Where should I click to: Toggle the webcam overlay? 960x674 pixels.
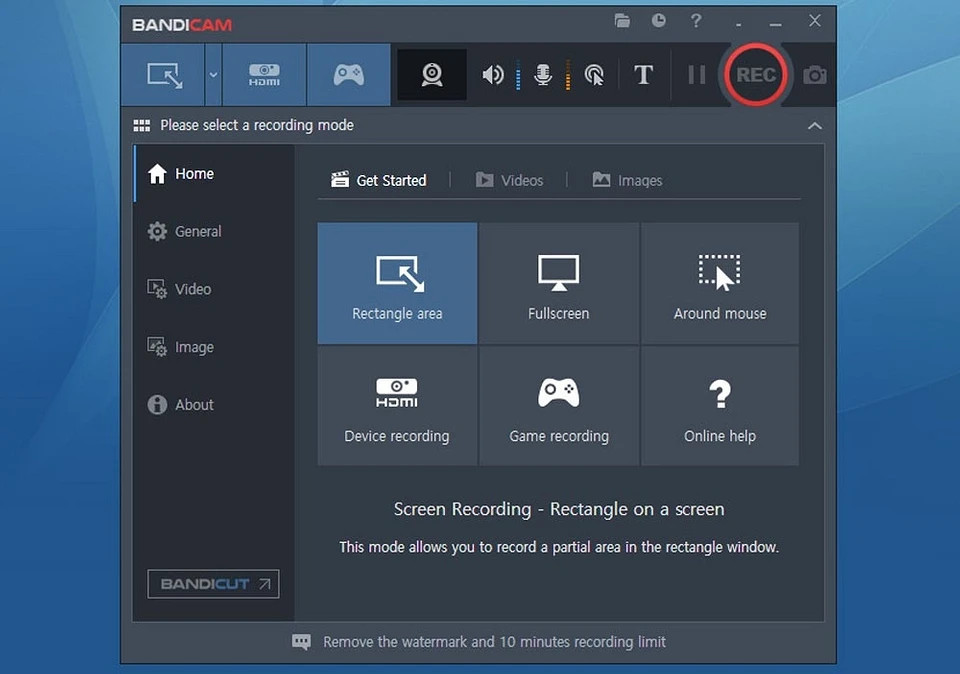click(x=432, y=75)
